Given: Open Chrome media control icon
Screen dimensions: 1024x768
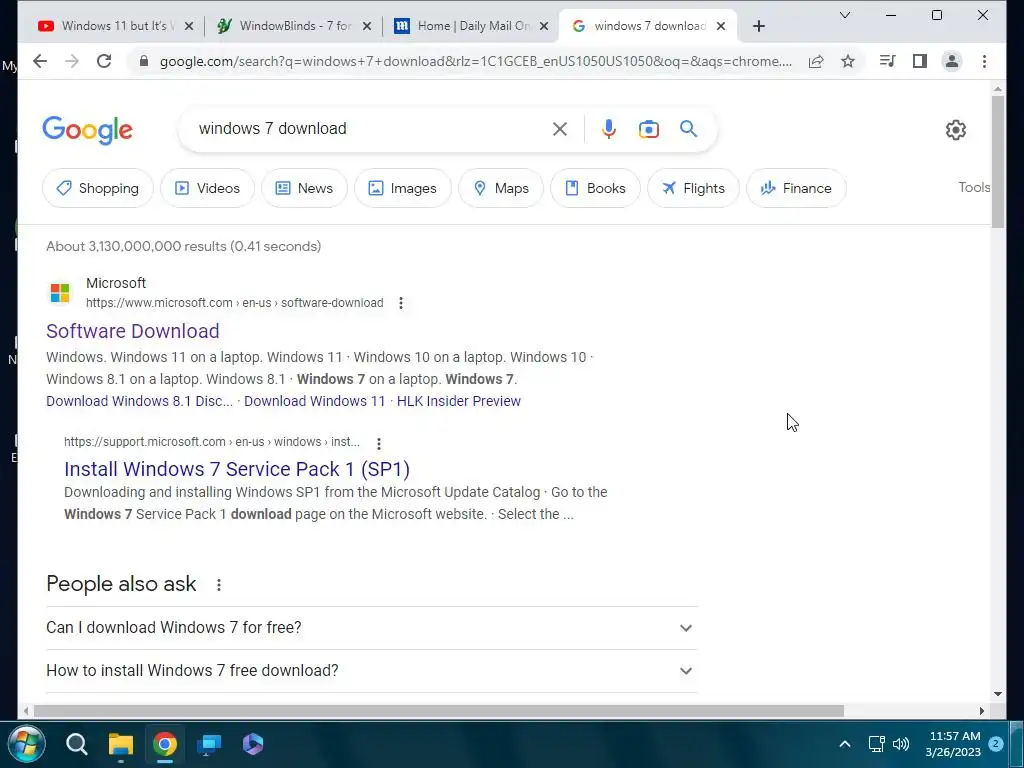Looking at the screenshot, I should [888, 61].
